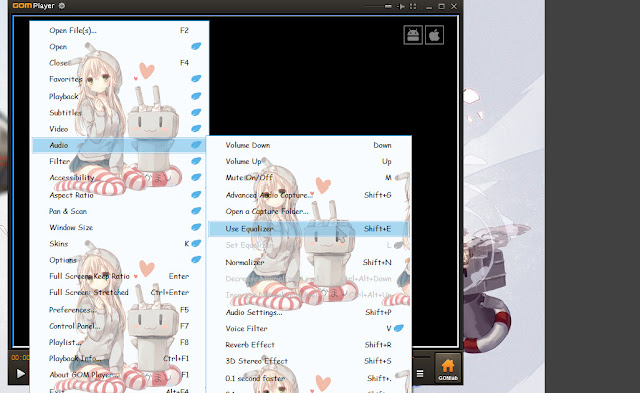Open Preferences... from the context menu
The width and height of the screenshot is (640, 393).
pyautogui.click(x=118, y=310)
